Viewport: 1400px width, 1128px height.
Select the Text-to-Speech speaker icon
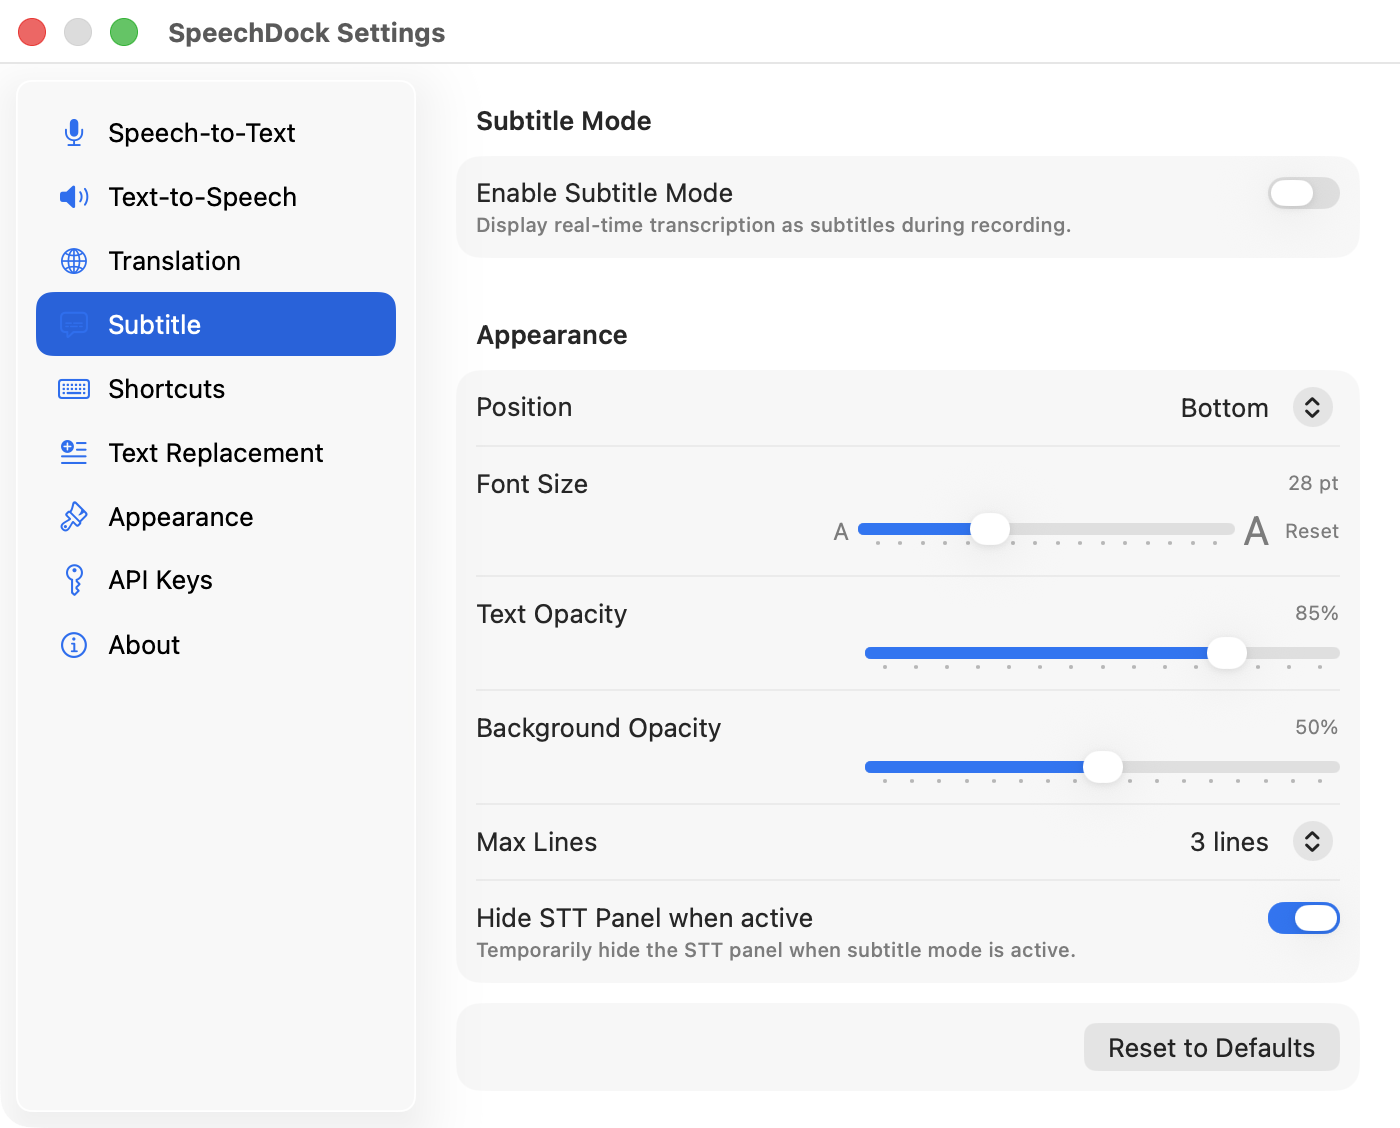click(73, 197)
